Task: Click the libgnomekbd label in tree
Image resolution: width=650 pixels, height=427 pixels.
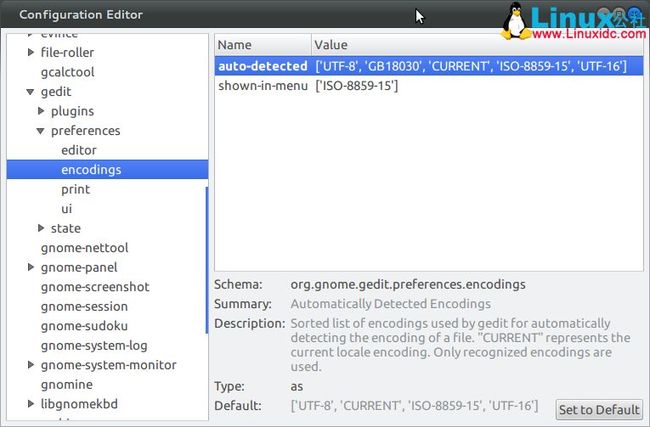Action: click(x=79, y=404)
